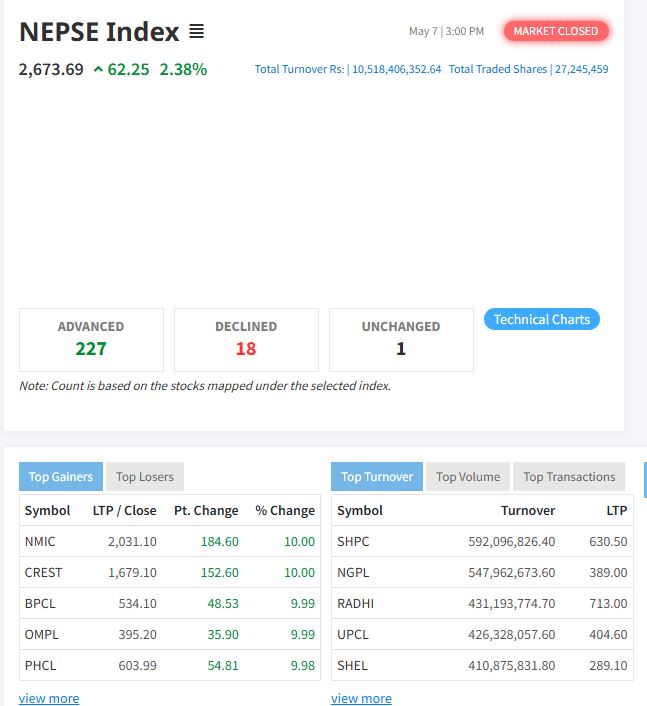Click SHPC turnover 592,096,826.40

point(511,541)
